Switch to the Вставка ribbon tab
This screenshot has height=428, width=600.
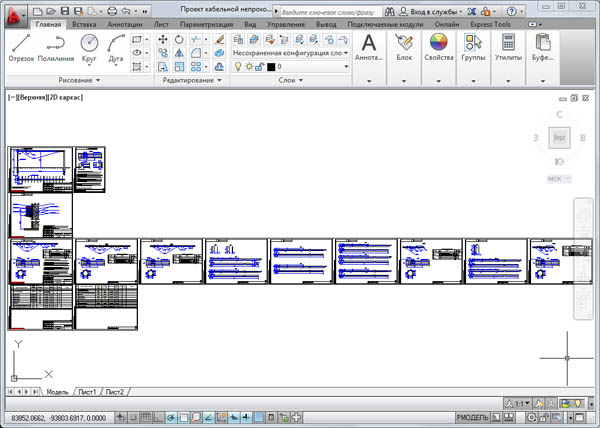(85, 23)
